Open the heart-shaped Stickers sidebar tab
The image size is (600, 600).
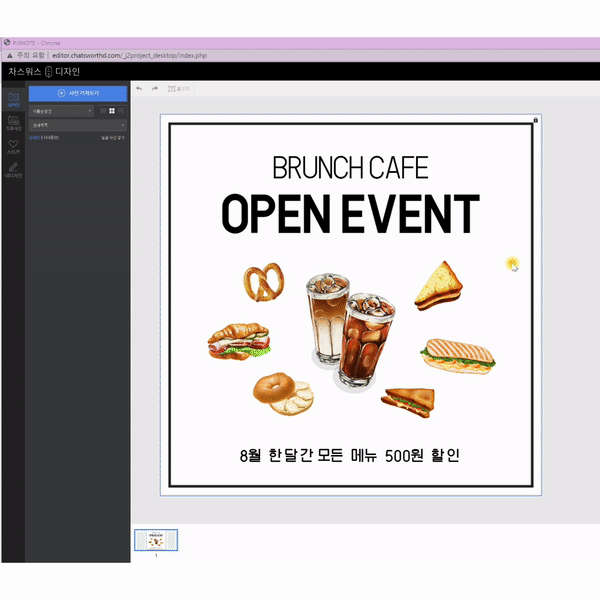click(x=13, y=147)
